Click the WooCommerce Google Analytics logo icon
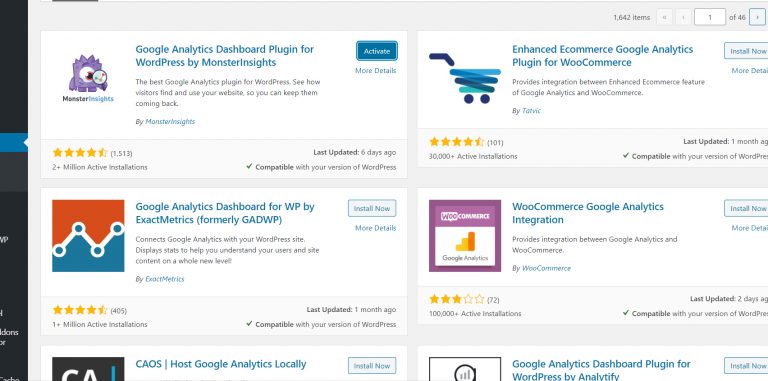Screen dimensions: 768x381 pyautogui.click(x=465, y=236)
